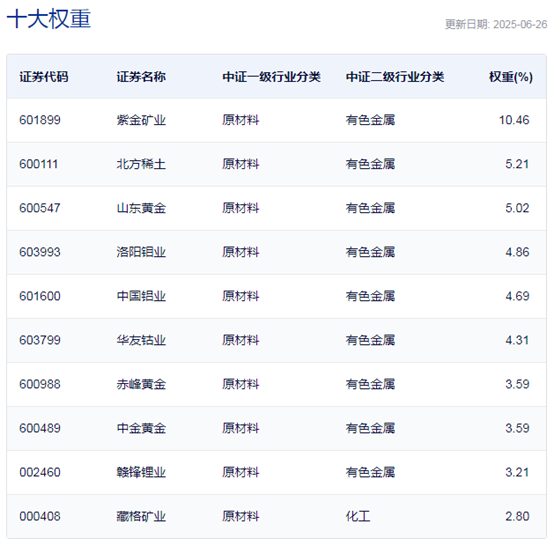Click the 中证二级行业分类 column header
This screenshot has width=554, height=546.
tap(395, 77)
